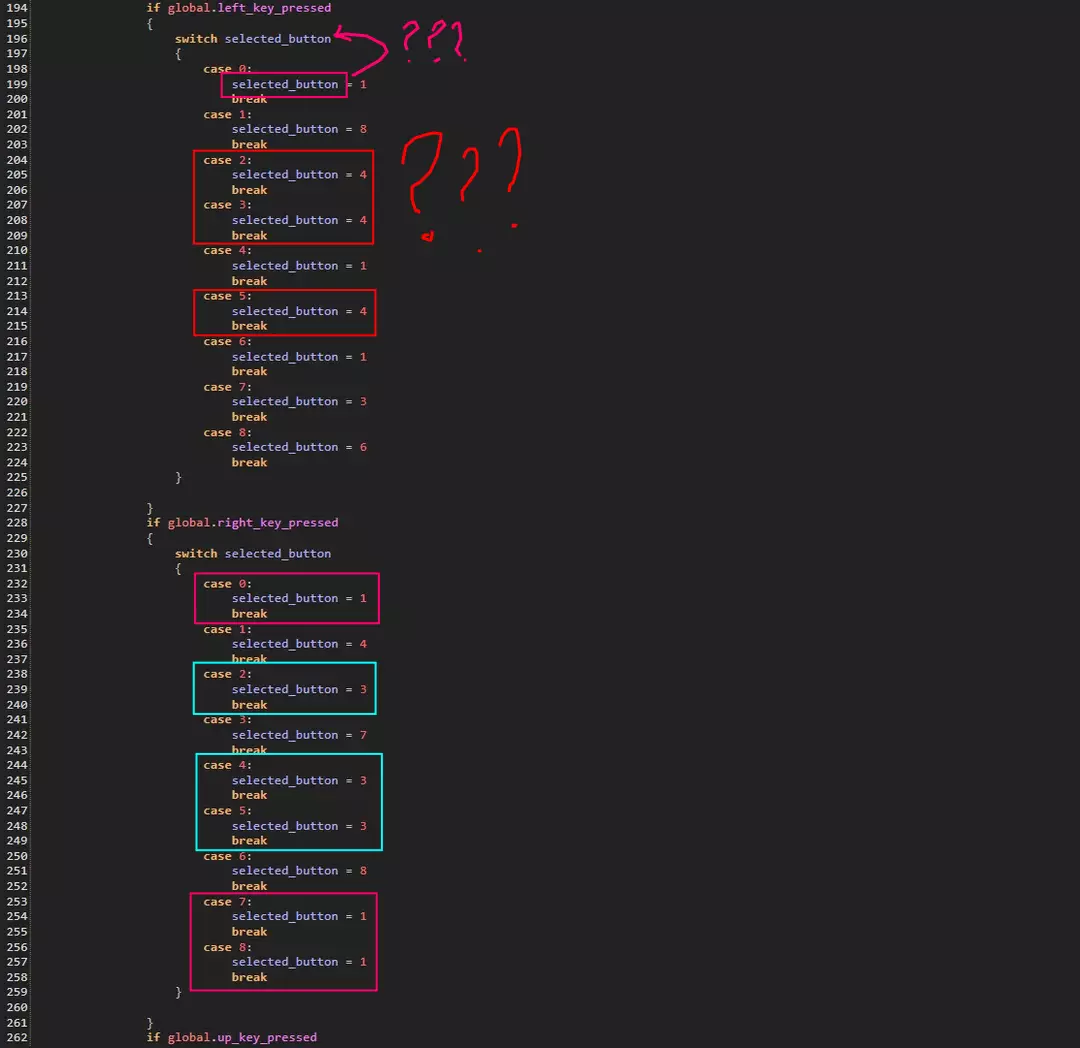Click "if global.up_key_pressed" on line 262
1080x1048 pixels.
click(x=231, y=1037)
